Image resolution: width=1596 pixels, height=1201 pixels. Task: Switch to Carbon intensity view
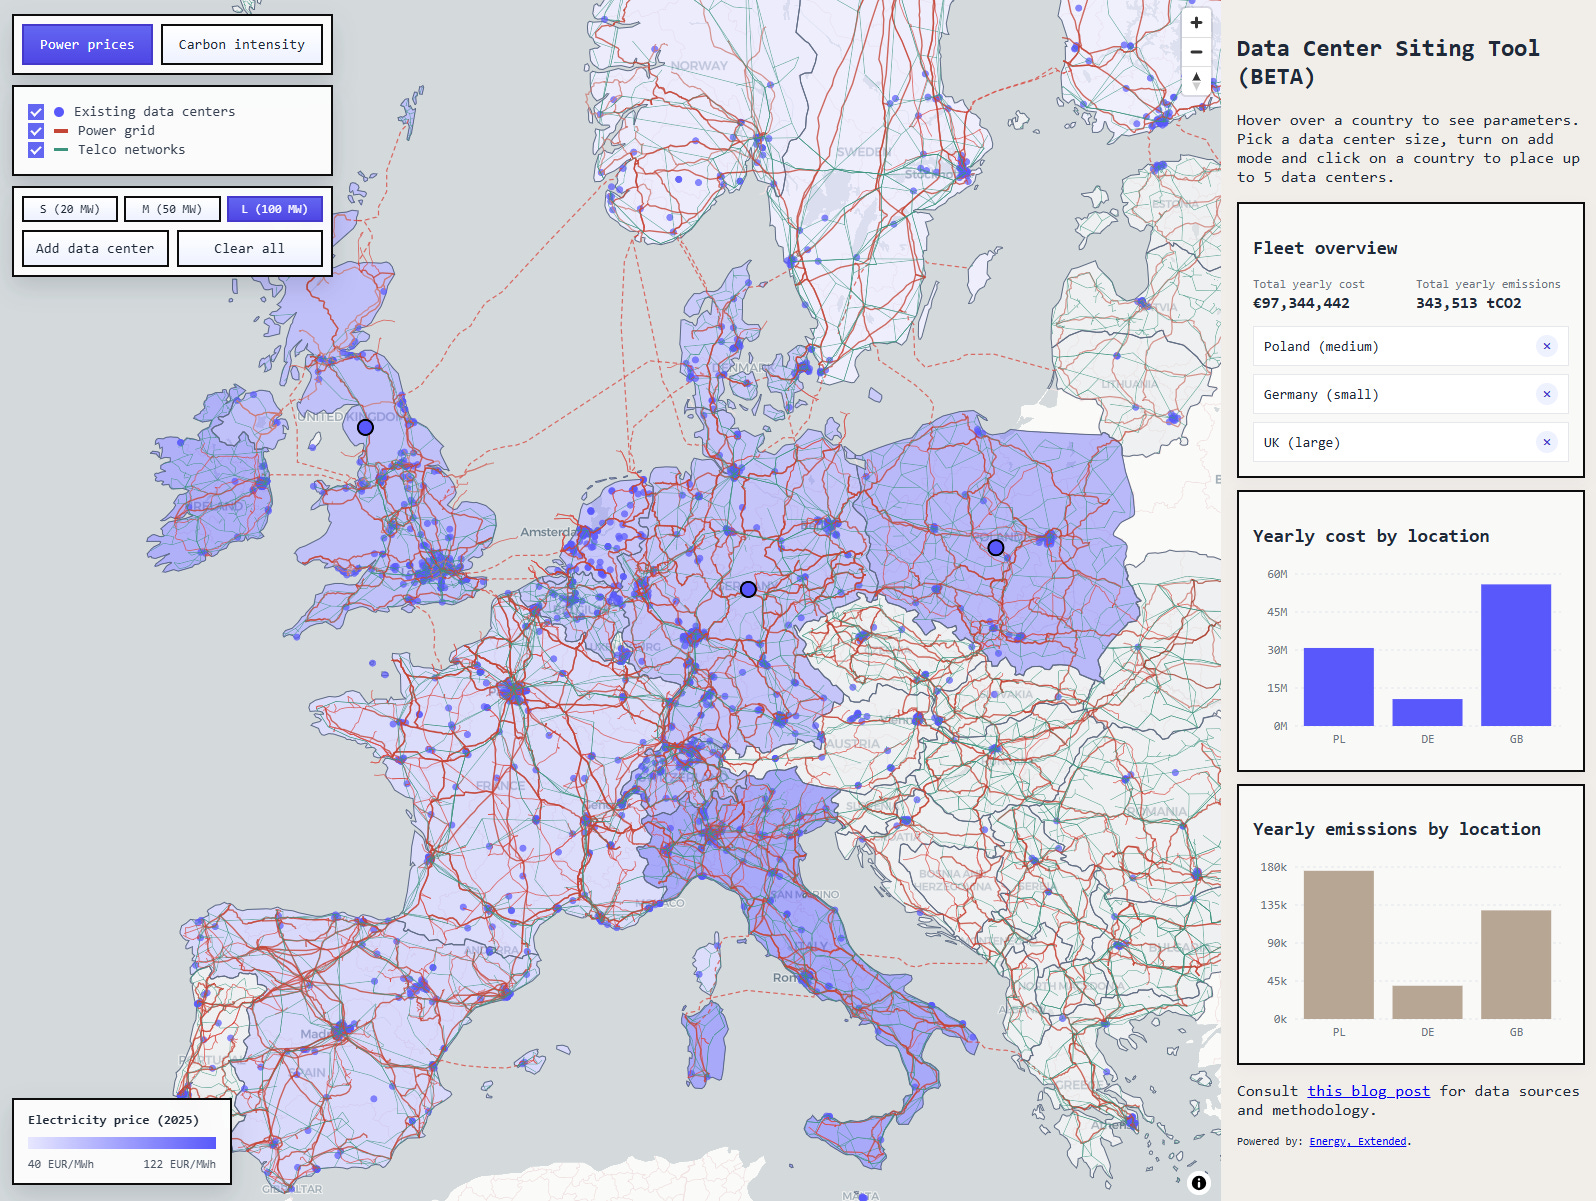pos(241,45)
